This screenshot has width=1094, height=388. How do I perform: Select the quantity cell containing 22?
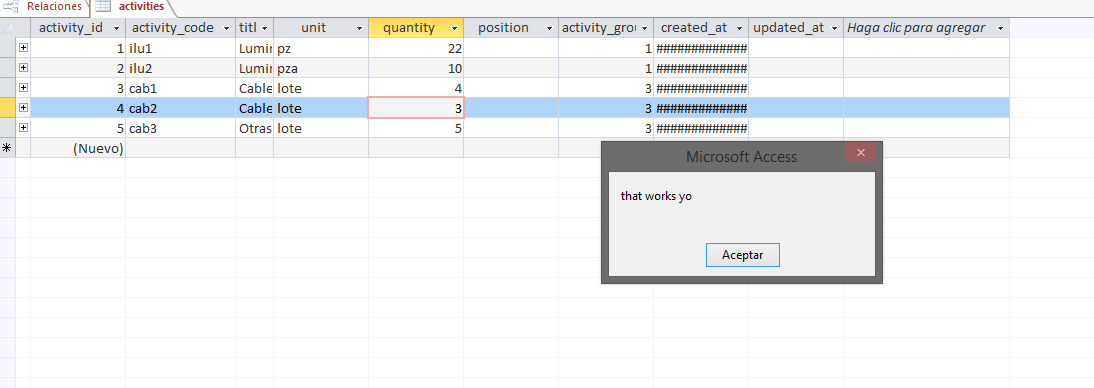[416, 48]
